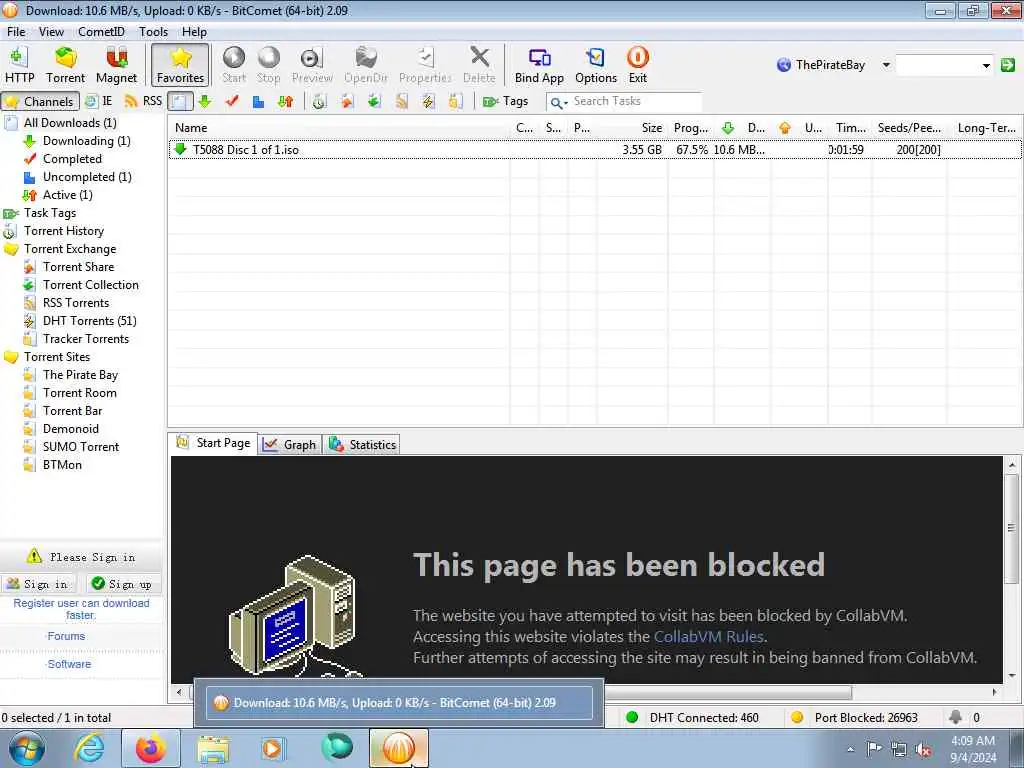Image resolution: width=1024 pixels, height=768 pixels.
Task: Expand the torrent search box dropdown arrow
Action: 986,65
